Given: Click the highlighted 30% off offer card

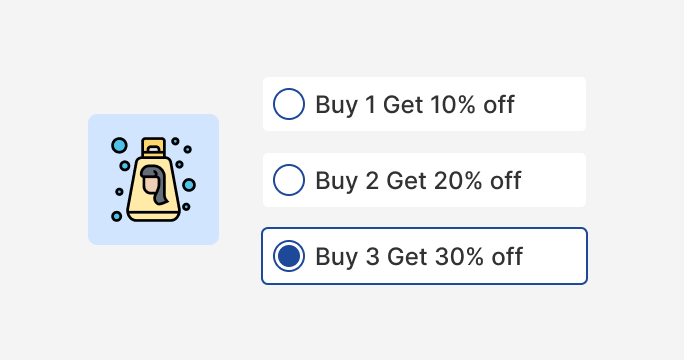Looking at the screenshot, I should coord(424,256).
